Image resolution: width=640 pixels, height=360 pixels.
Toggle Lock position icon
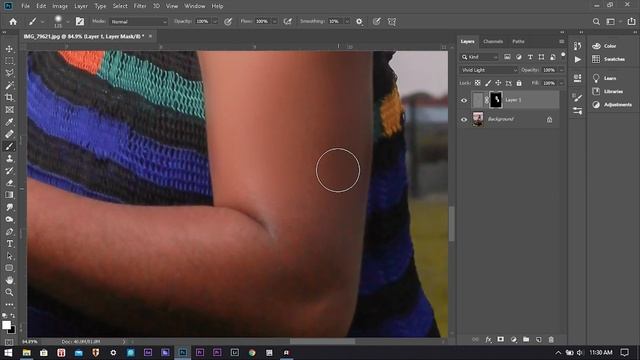pos(498,83)
